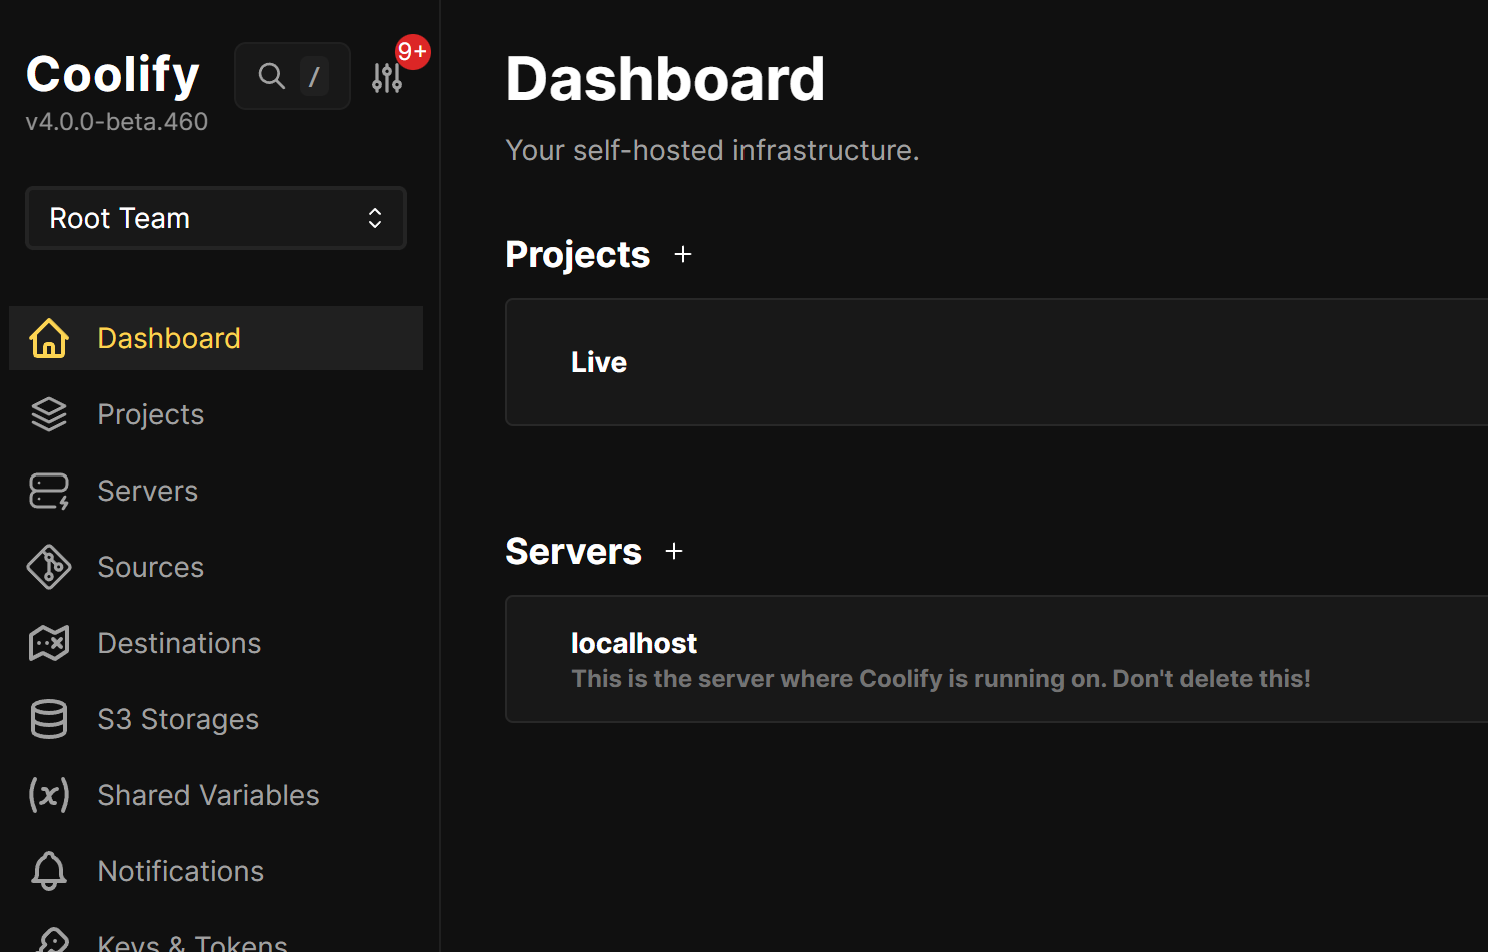Open the search box in sidebar
Viewport: 1488px width, 952px height.
(x=292, y=76)
